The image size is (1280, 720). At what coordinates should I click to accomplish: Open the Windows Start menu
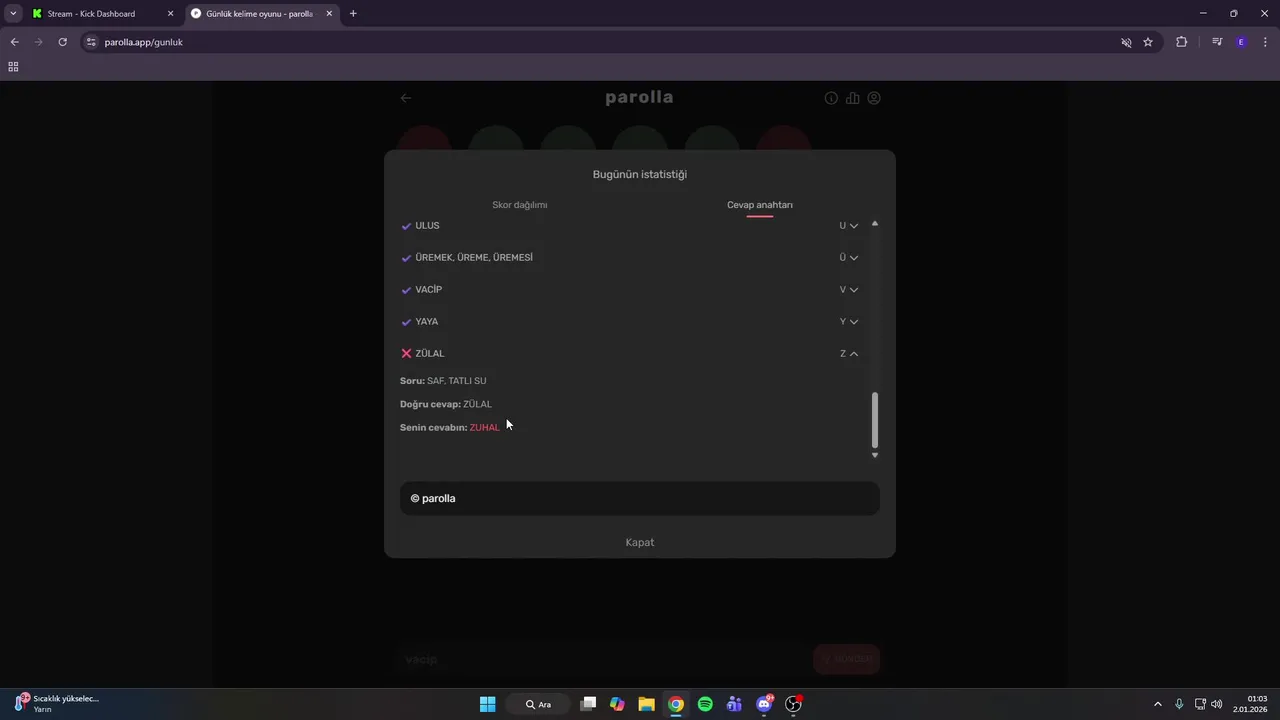[x=487, y=704]
